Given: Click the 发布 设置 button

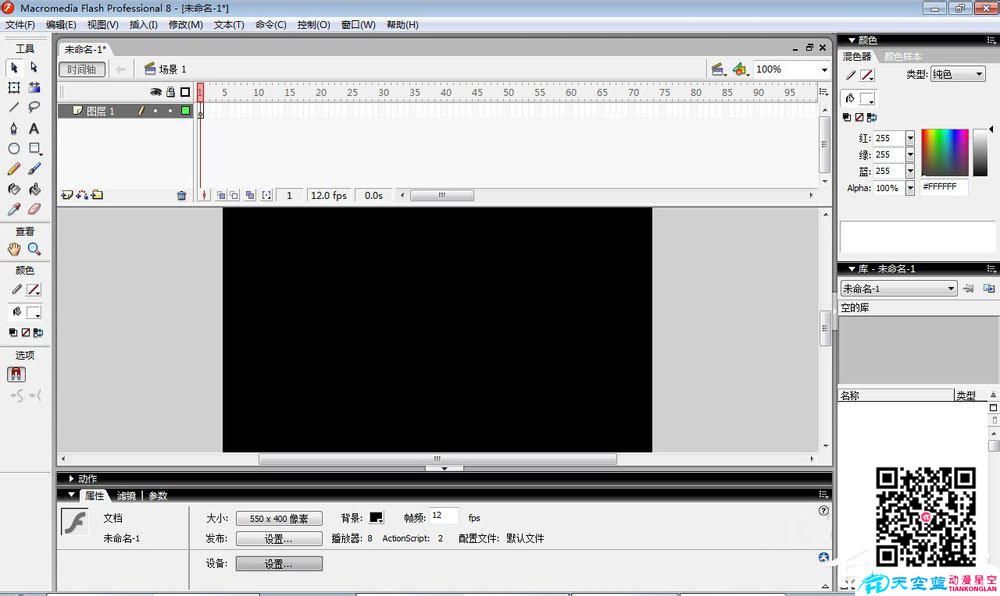Looking at the screenshot, I should pos(279,539).
